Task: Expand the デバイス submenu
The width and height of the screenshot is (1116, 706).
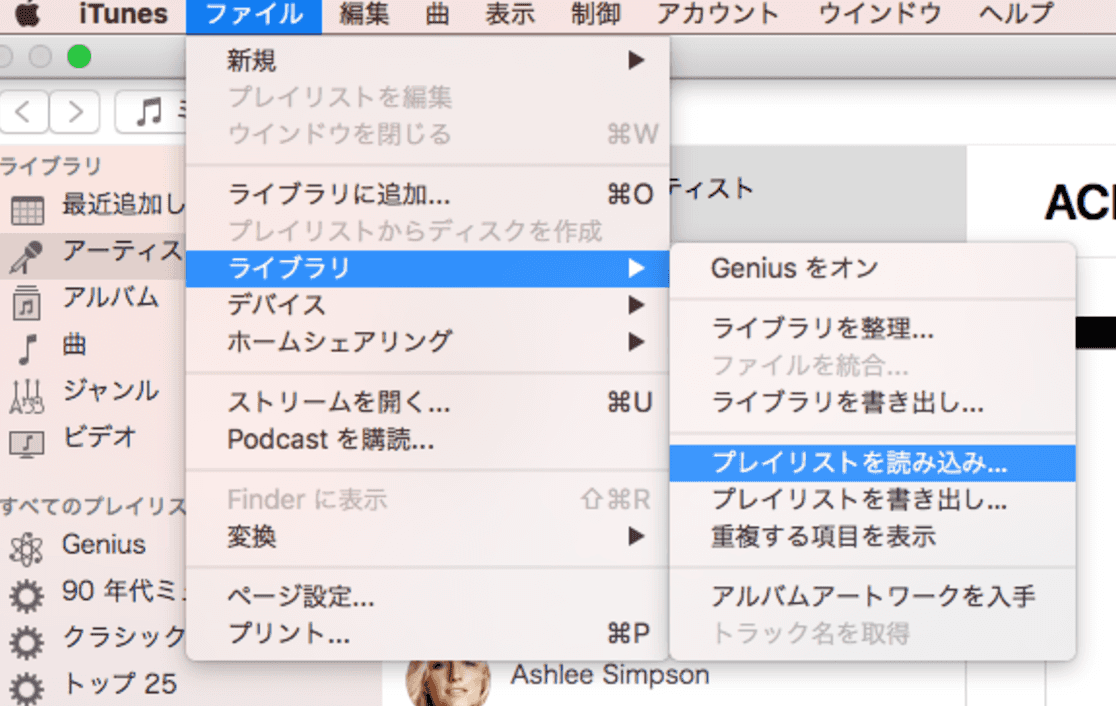Action: pos(427,305)
